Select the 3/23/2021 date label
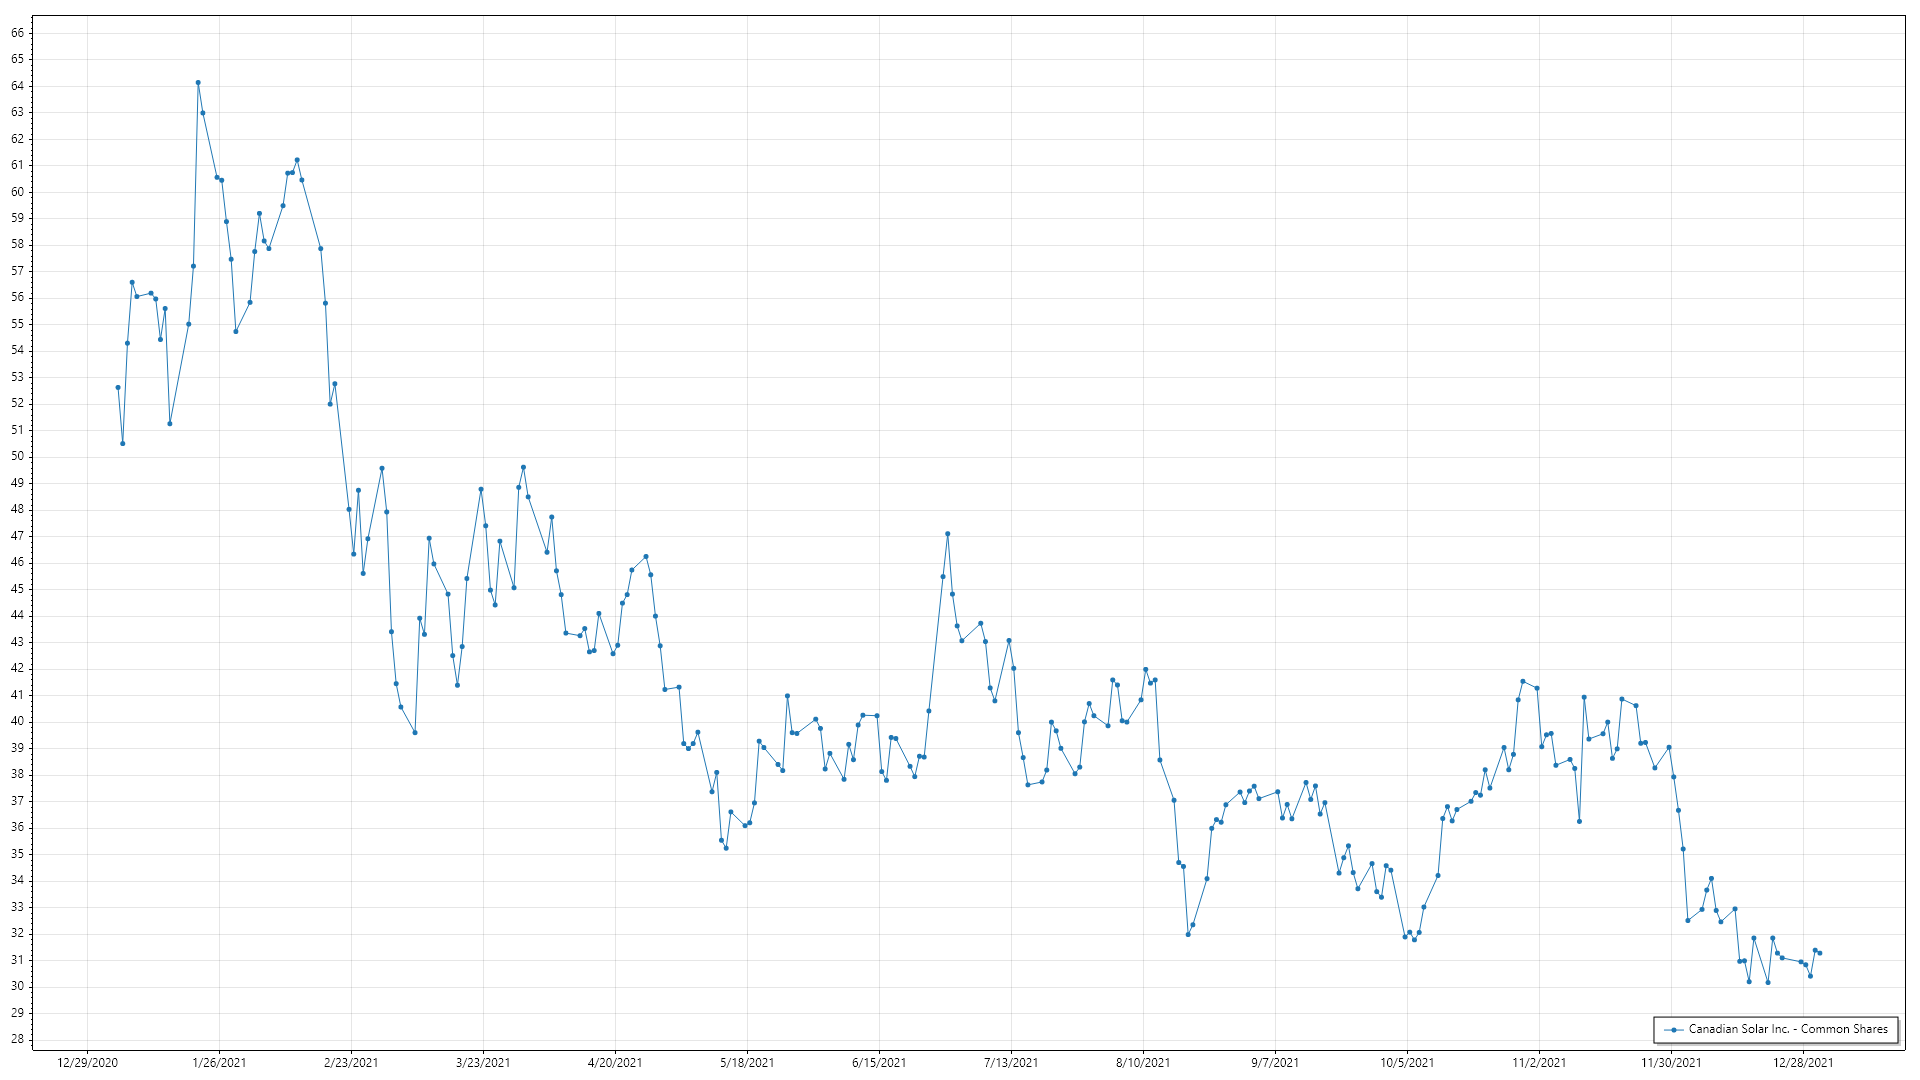1920x1080 pixels. [483, 1063]
